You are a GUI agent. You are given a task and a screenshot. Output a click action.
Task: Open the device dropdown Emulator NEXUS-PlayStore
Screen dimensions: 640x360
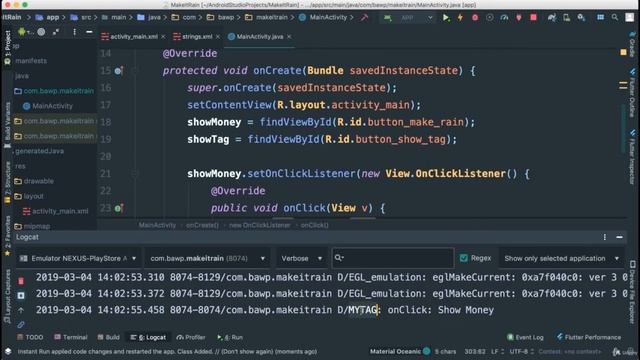tap(79, 258)
